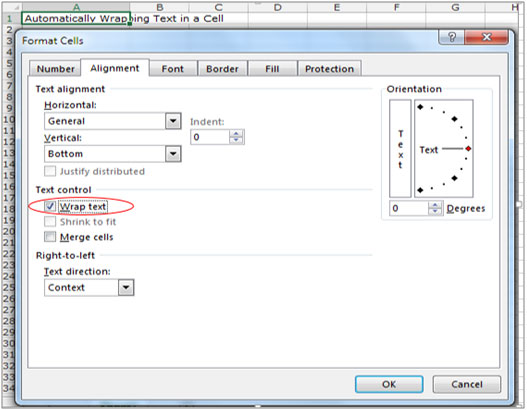Click the upper-right 45 degree orientation diamond
Screen dimensions: 527x410
454,119
